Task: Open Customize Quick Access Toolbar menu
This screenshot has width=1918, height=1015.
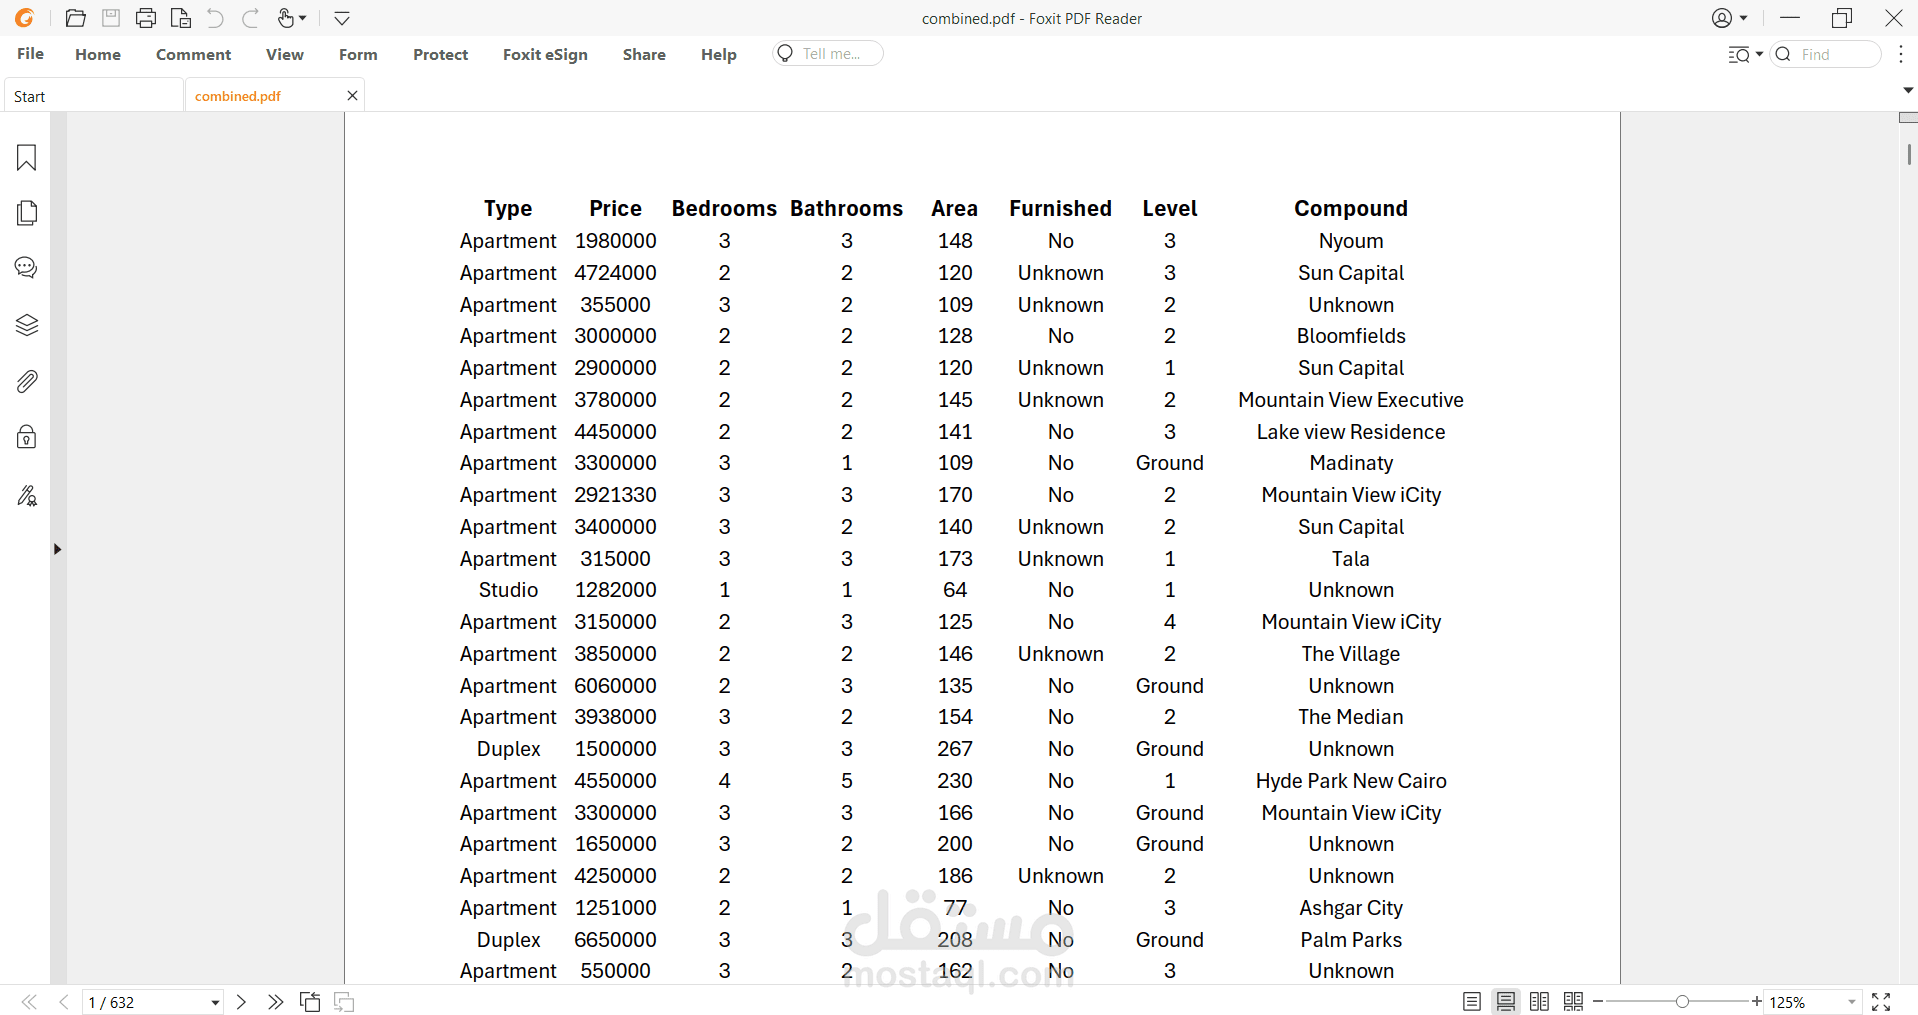Action: click(x=342, y=18)
